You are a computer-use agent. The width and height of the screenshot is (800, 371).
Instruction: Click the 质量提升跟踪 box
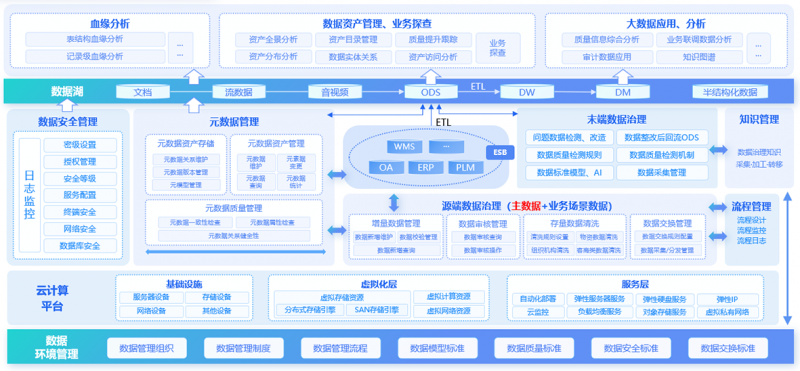(x=433, y=39)
